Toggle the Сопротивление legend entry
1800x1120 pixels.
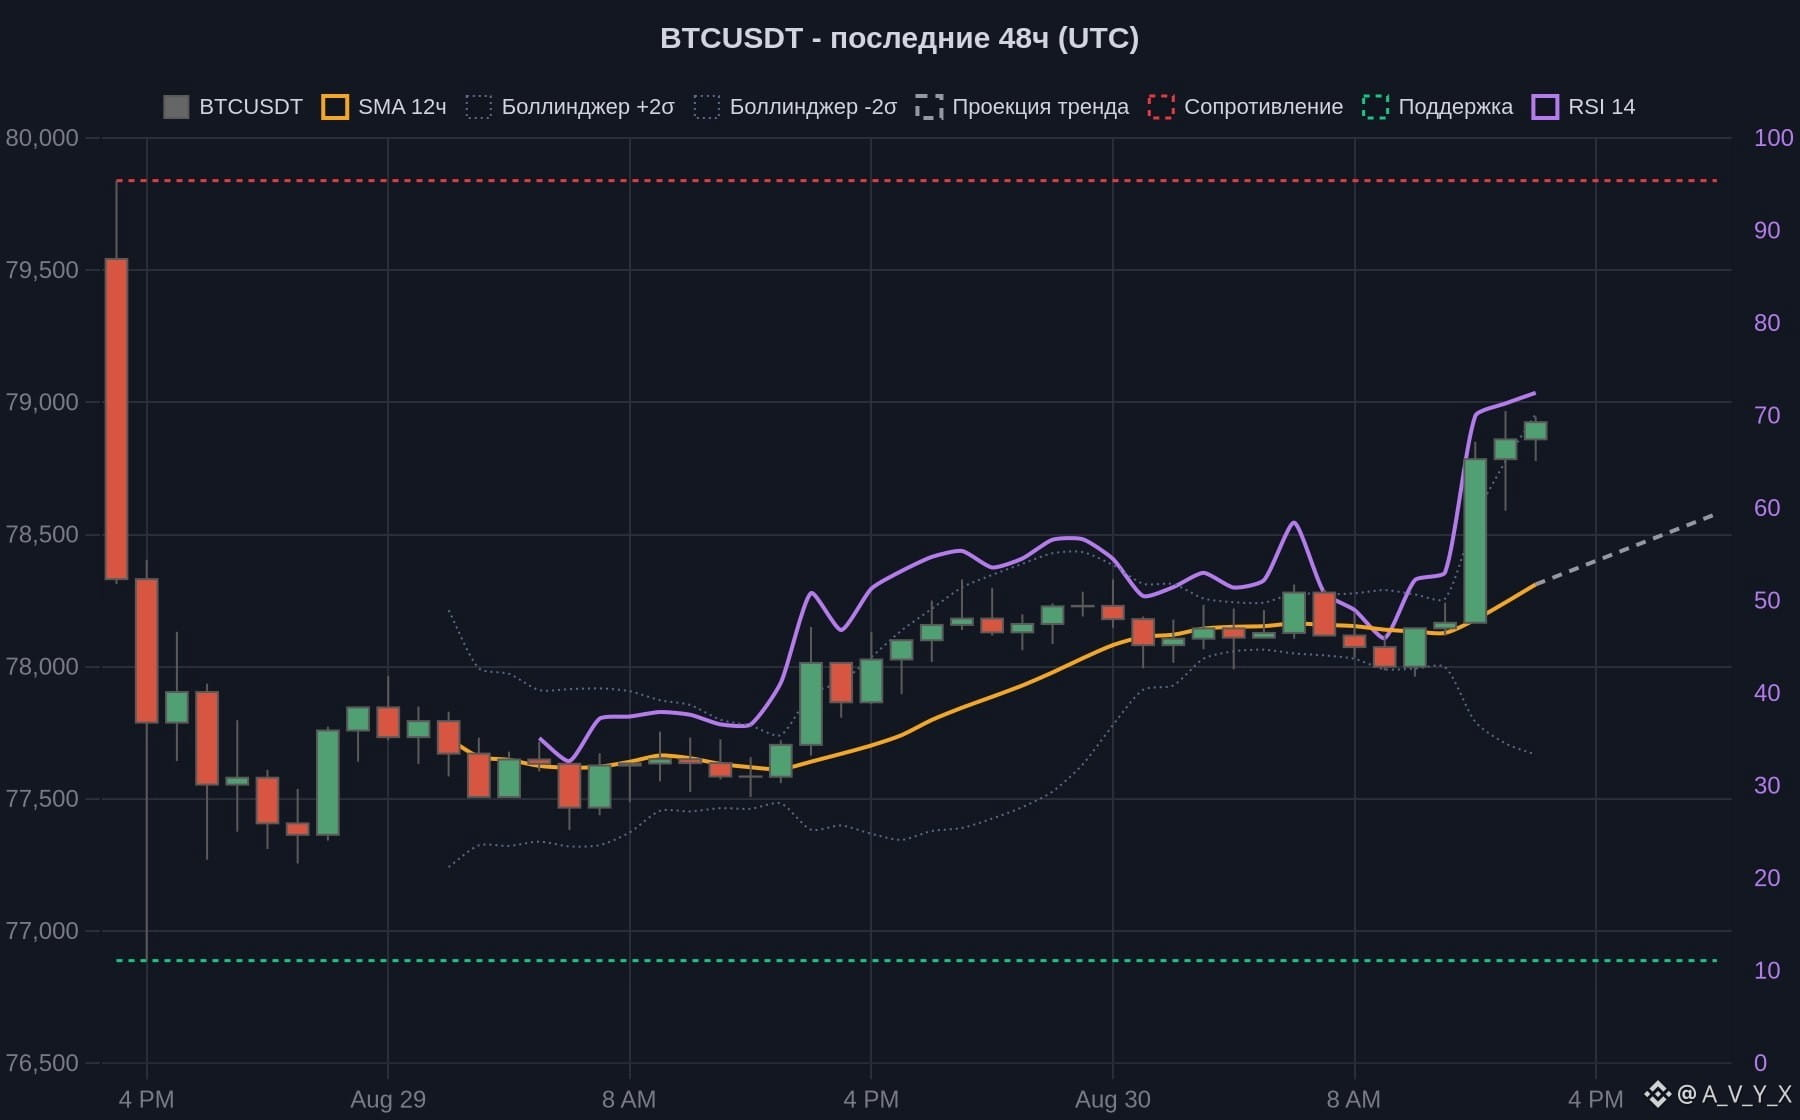(x=1245, y=107)
